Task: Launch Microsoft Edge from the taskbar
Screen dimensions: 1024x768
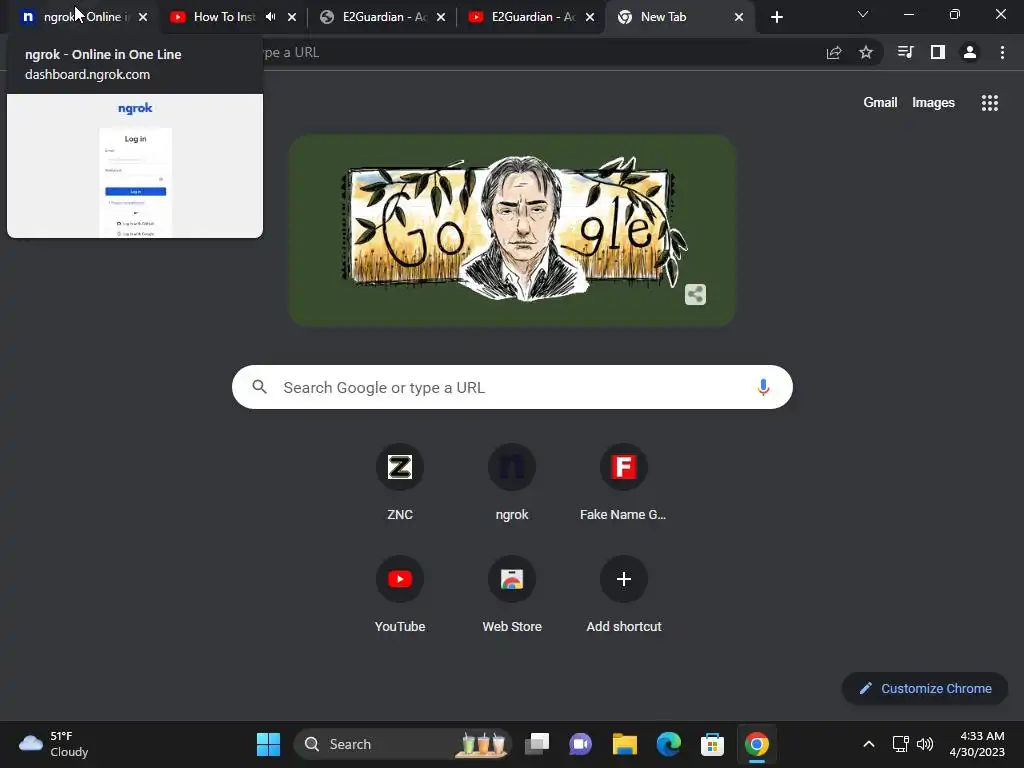Action: pyautogui.click(x=668, y=744)
